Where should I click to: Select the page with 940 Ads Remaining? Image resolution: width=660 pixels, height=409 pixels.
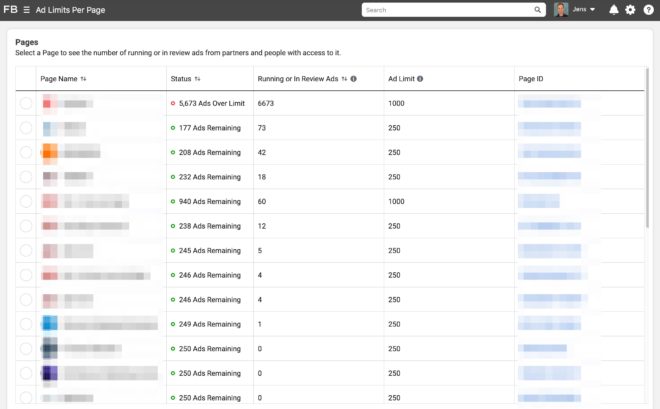[26, 201]
